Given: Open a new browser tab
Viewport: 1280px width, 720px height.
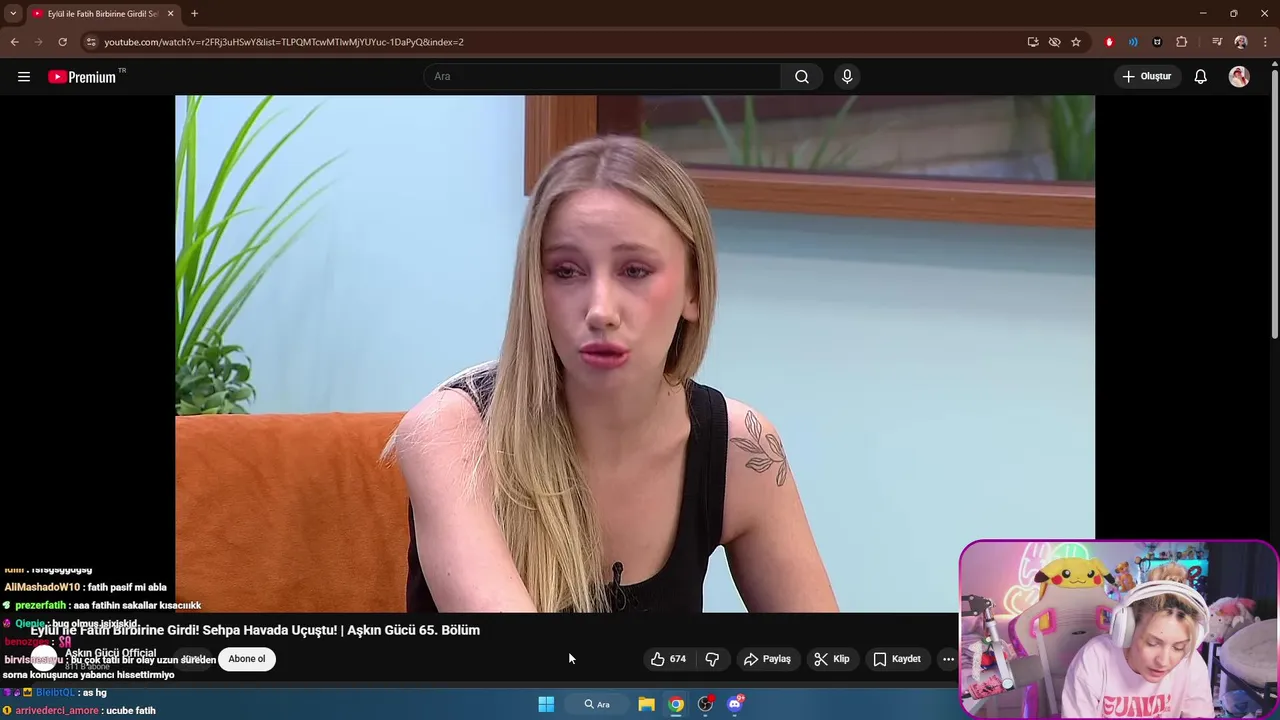Looking at the screenshot, I should coord(194,14).
